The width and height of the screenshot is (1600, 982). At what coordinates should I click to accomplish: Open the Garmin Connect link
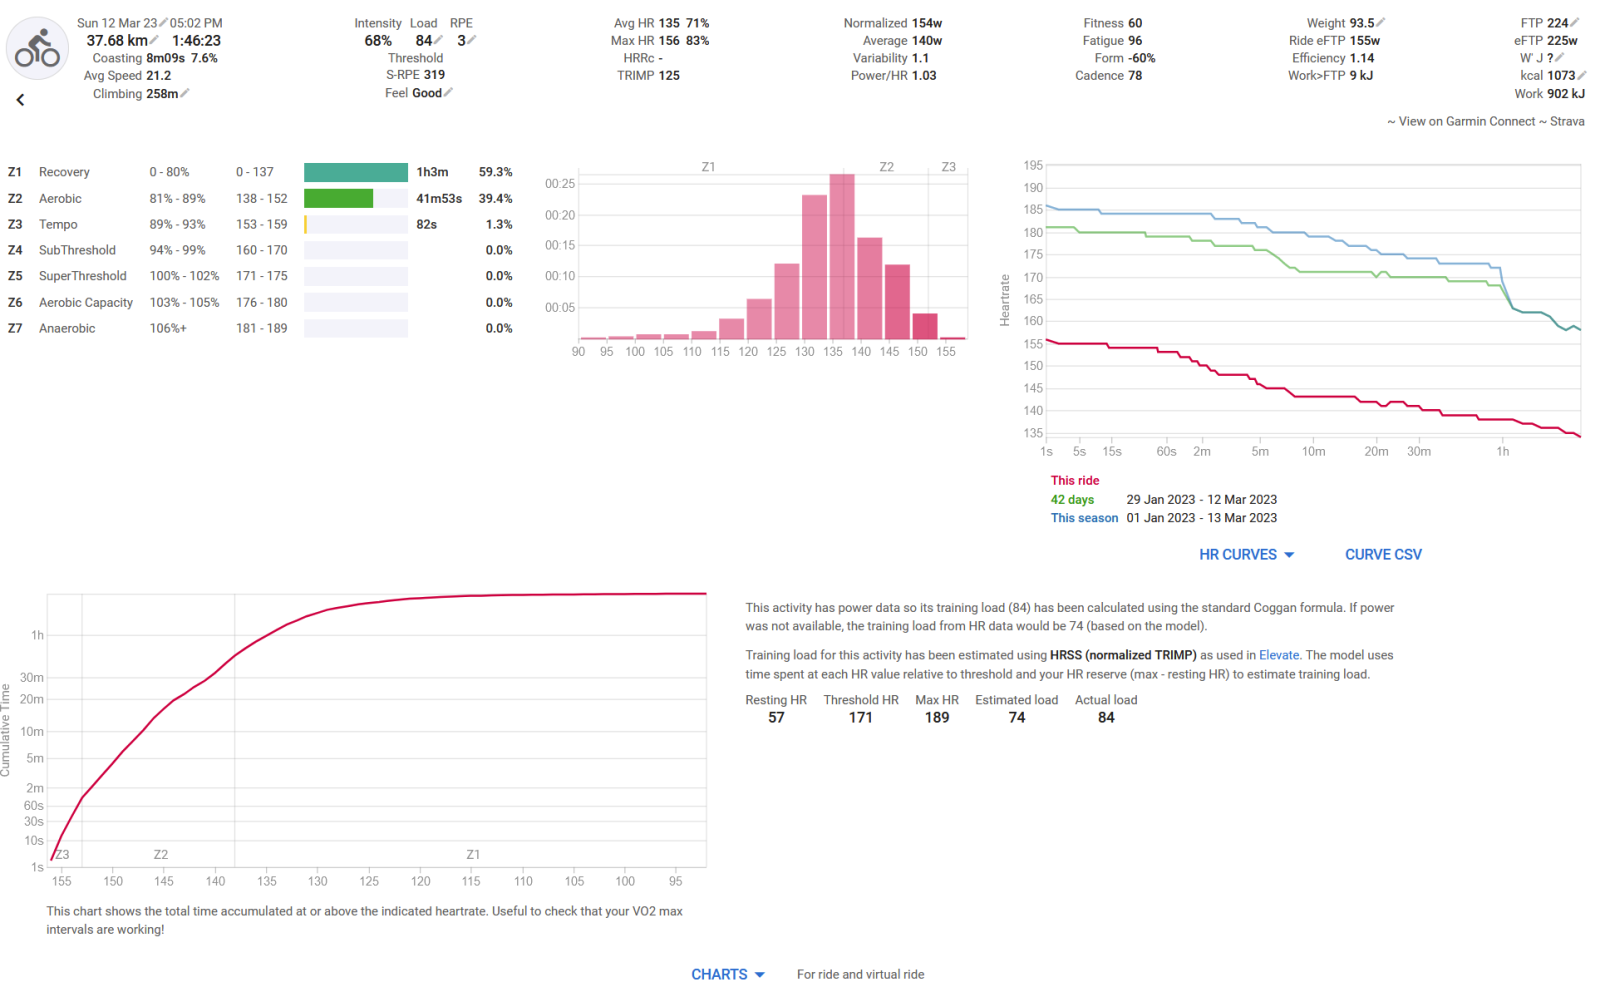[1466, 122]
